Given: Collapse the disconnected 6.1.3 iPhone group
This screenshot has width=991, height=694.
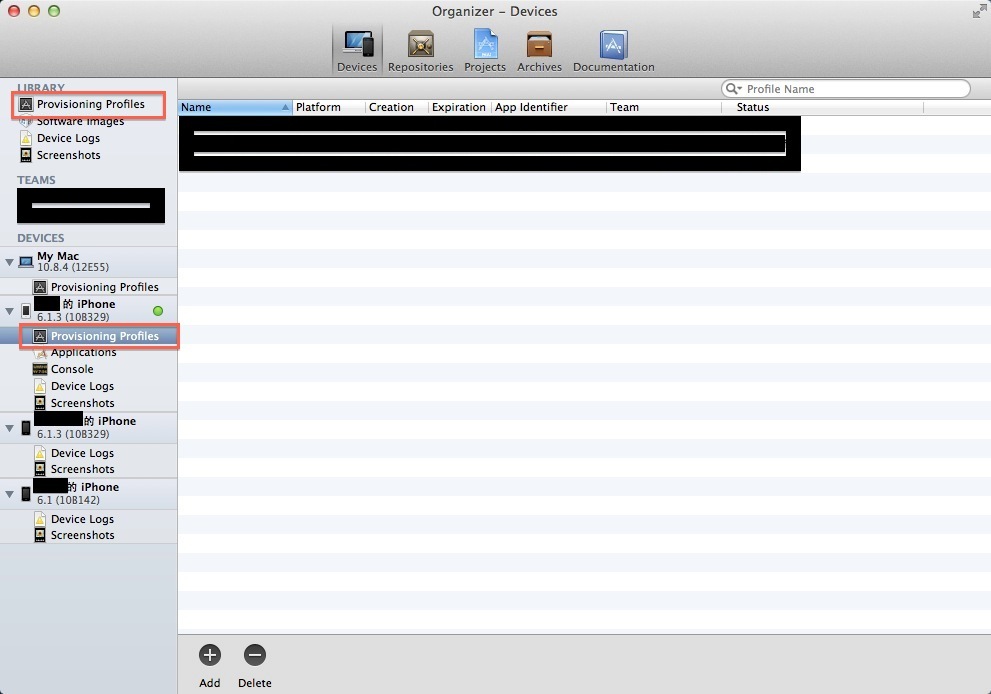Looking at the screenshot, I should [9, 428].
